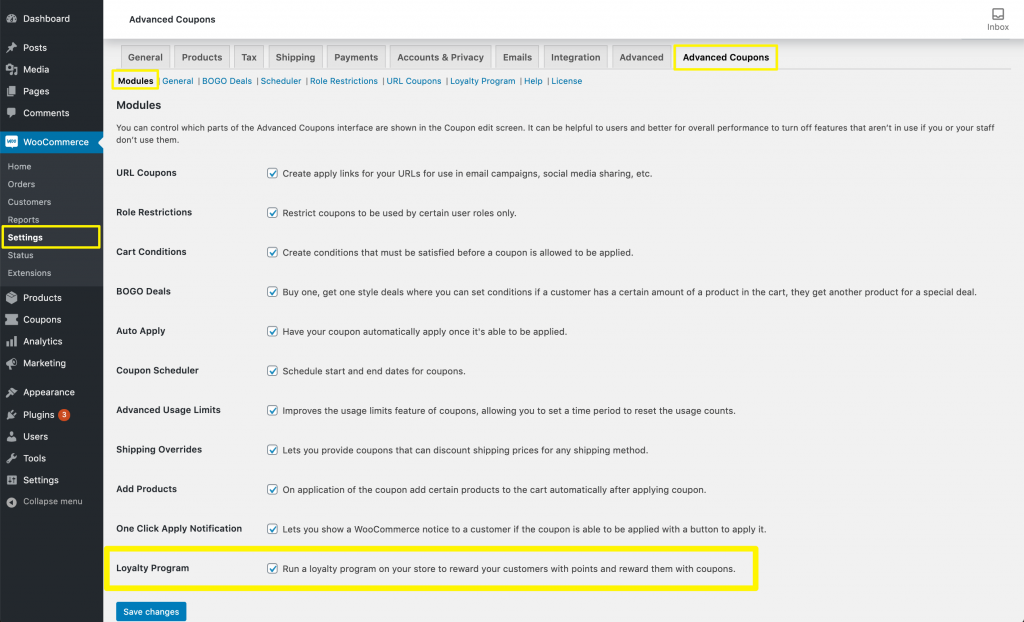Switch to the Integration tab
Viewport: 1024px width, 622px height.
[x=575, y=57]
